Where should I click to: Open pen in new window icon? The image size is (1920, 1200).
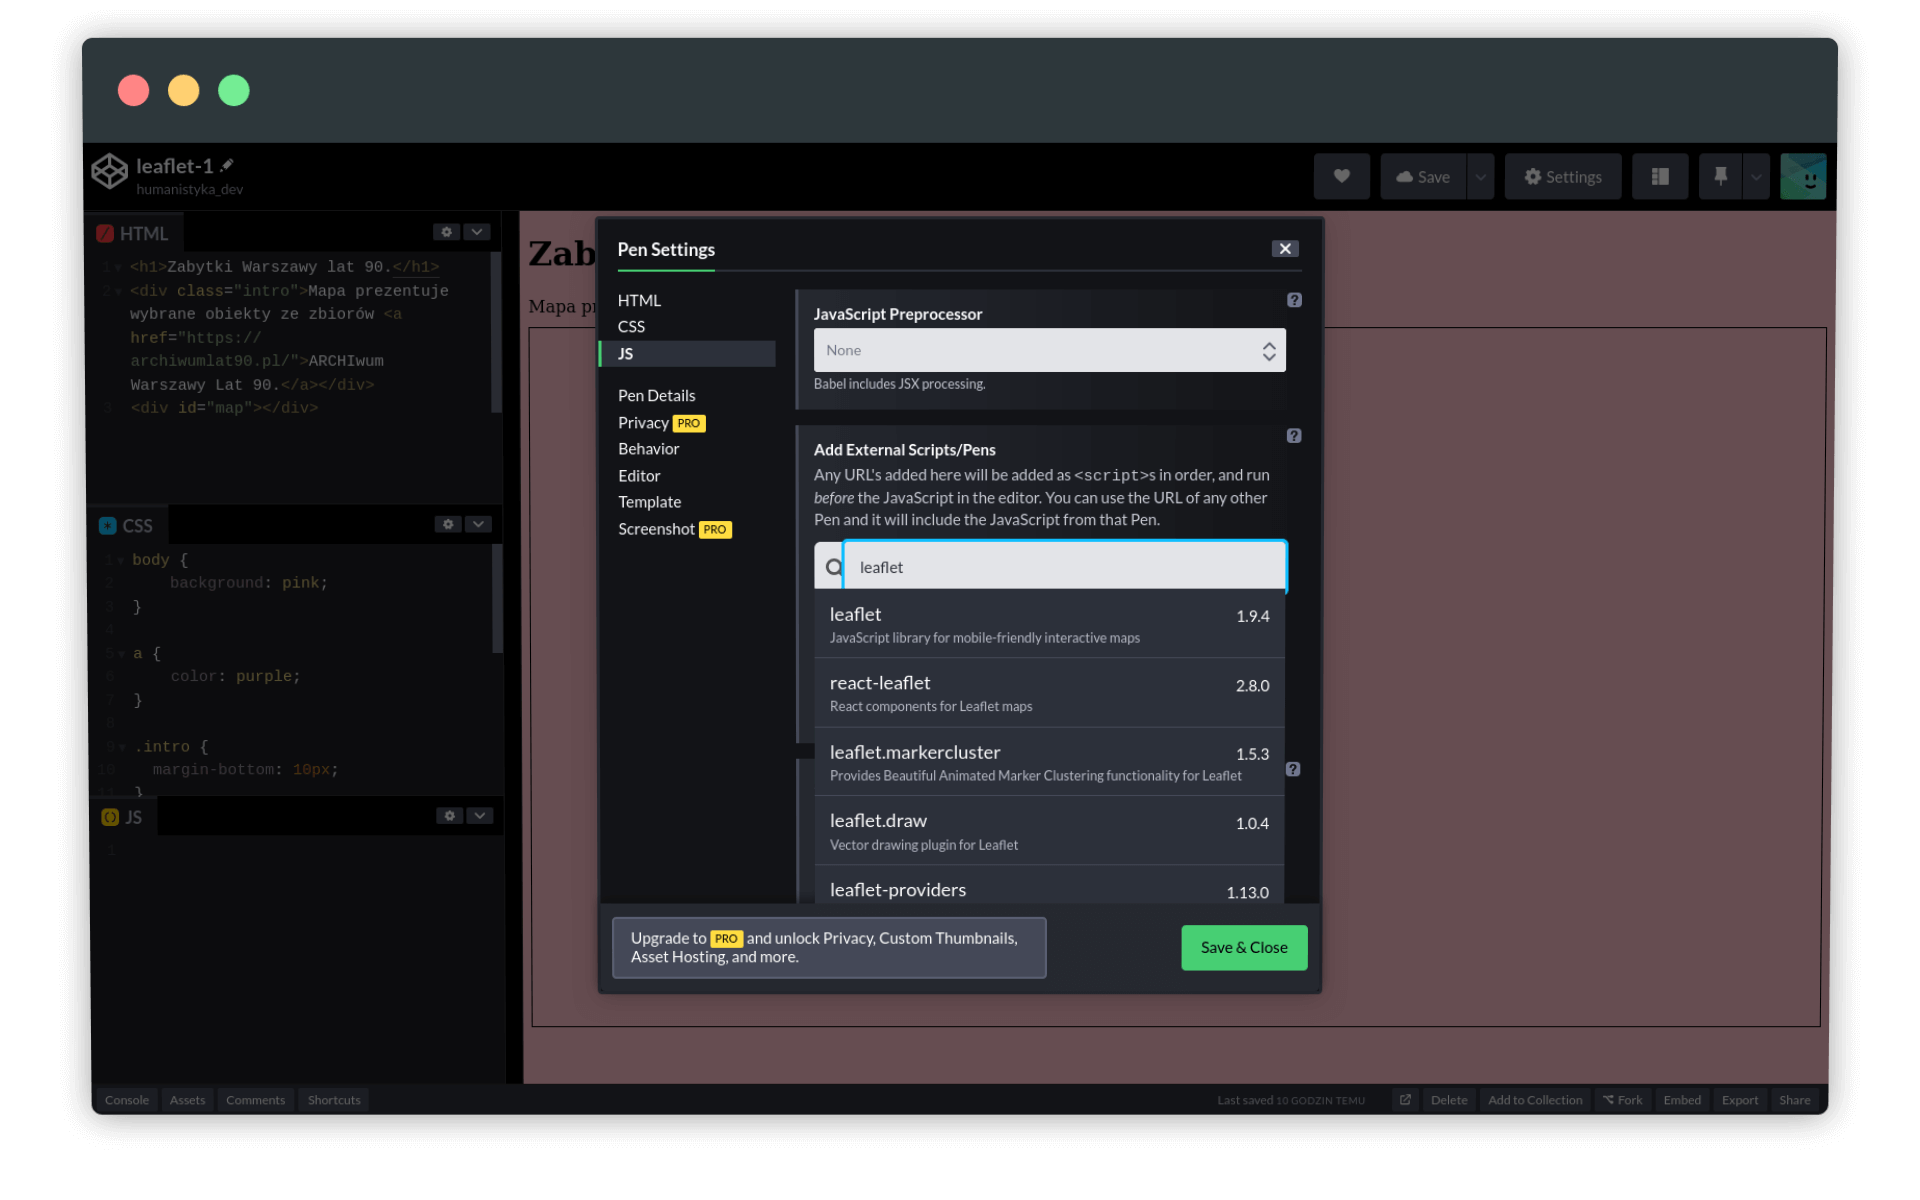(1405, 1100)
